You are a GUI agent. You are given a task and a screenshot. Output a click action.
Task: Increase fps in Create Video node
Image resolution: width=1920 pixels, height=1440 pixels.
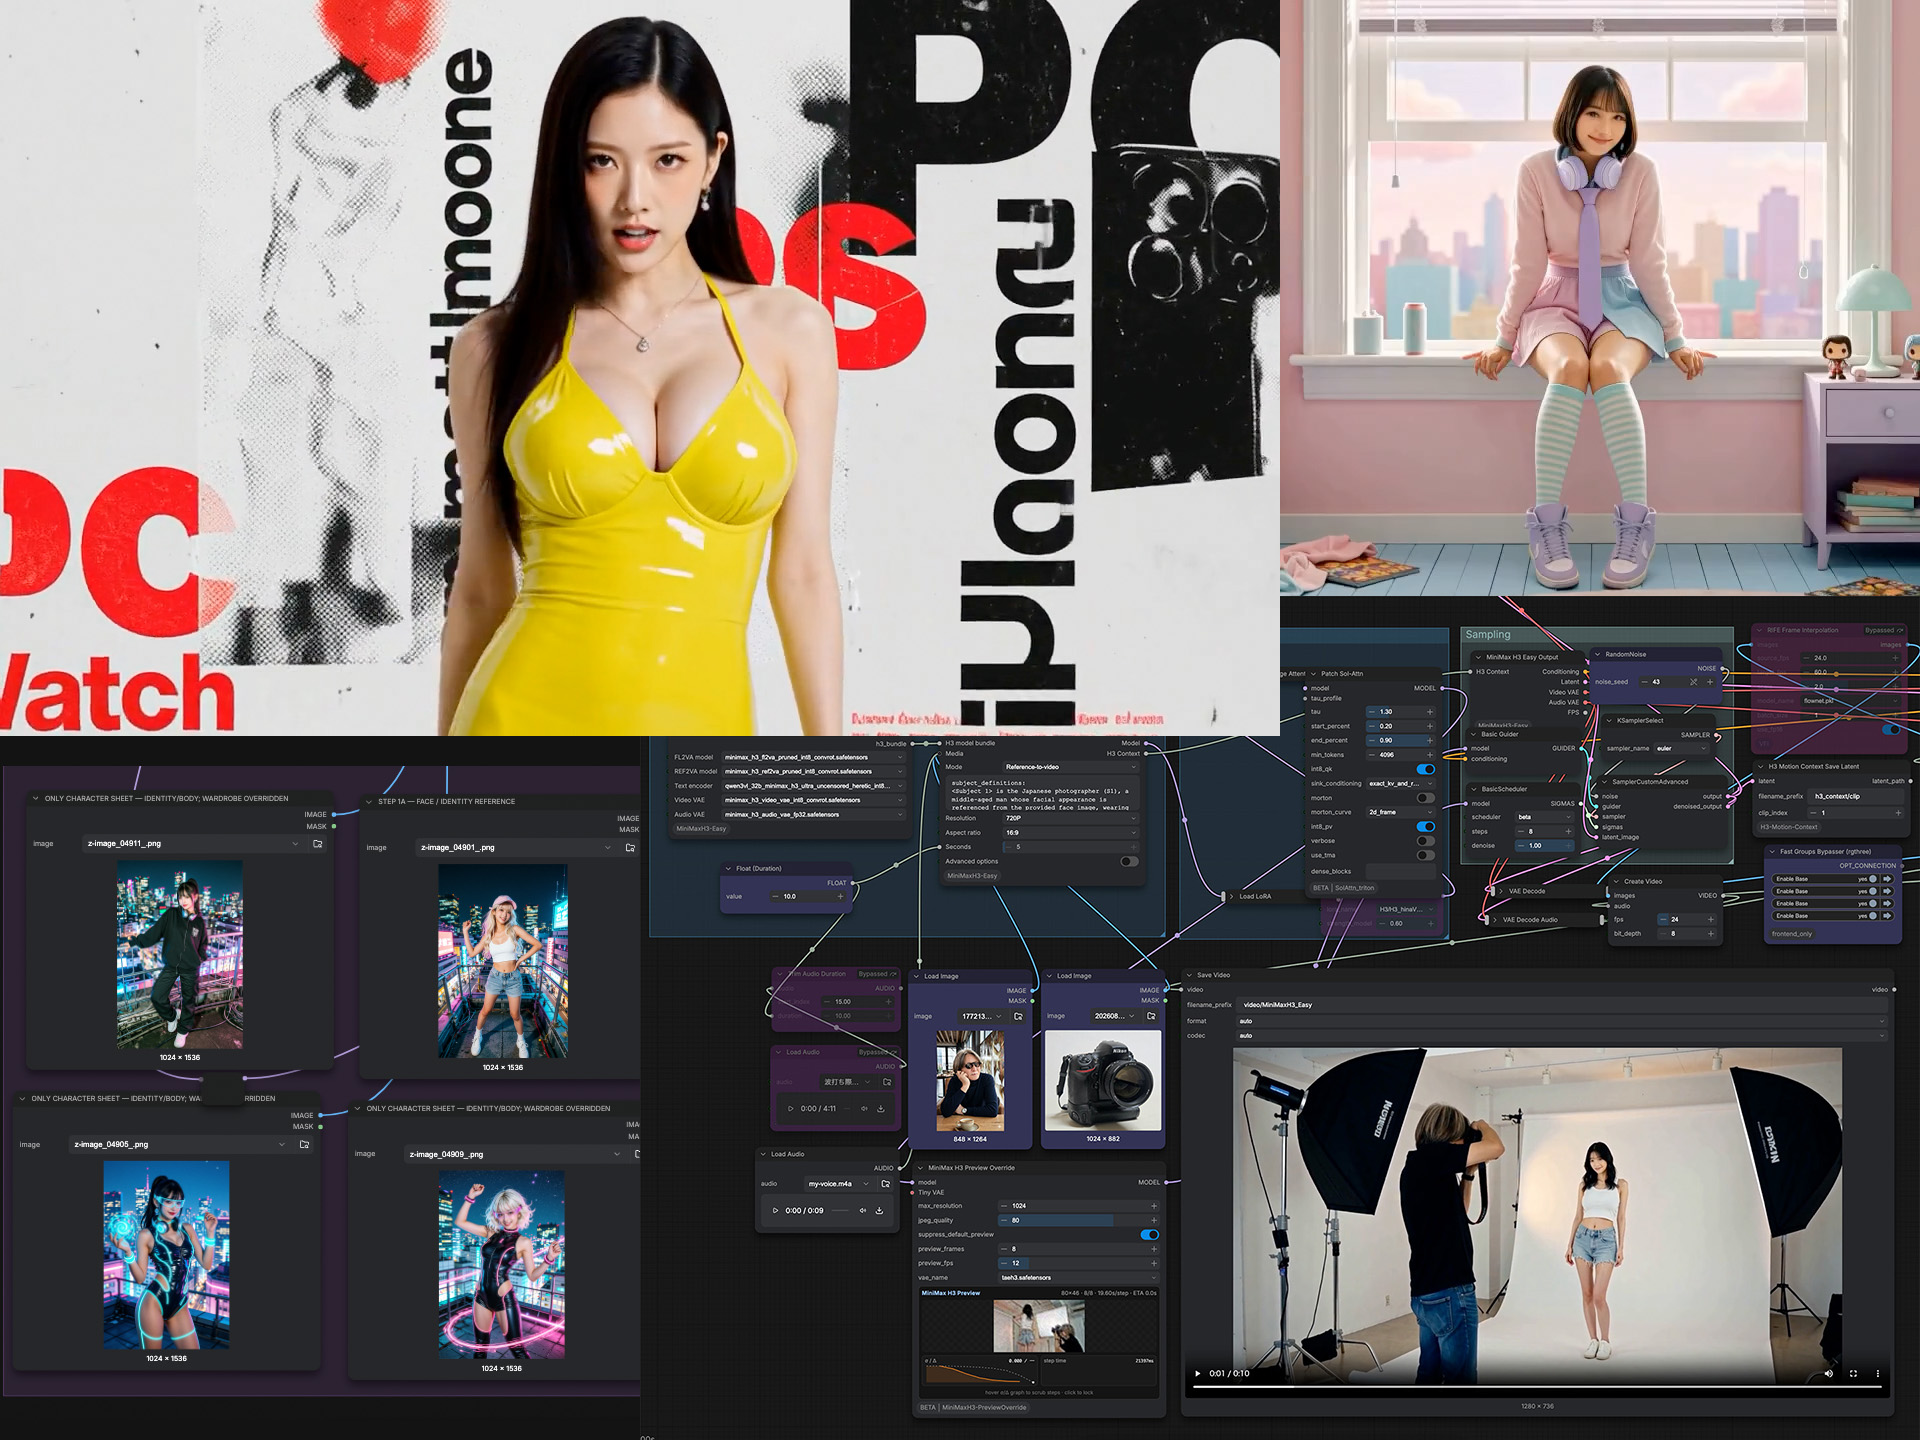pyautogui.click(x=1711, y=919)
